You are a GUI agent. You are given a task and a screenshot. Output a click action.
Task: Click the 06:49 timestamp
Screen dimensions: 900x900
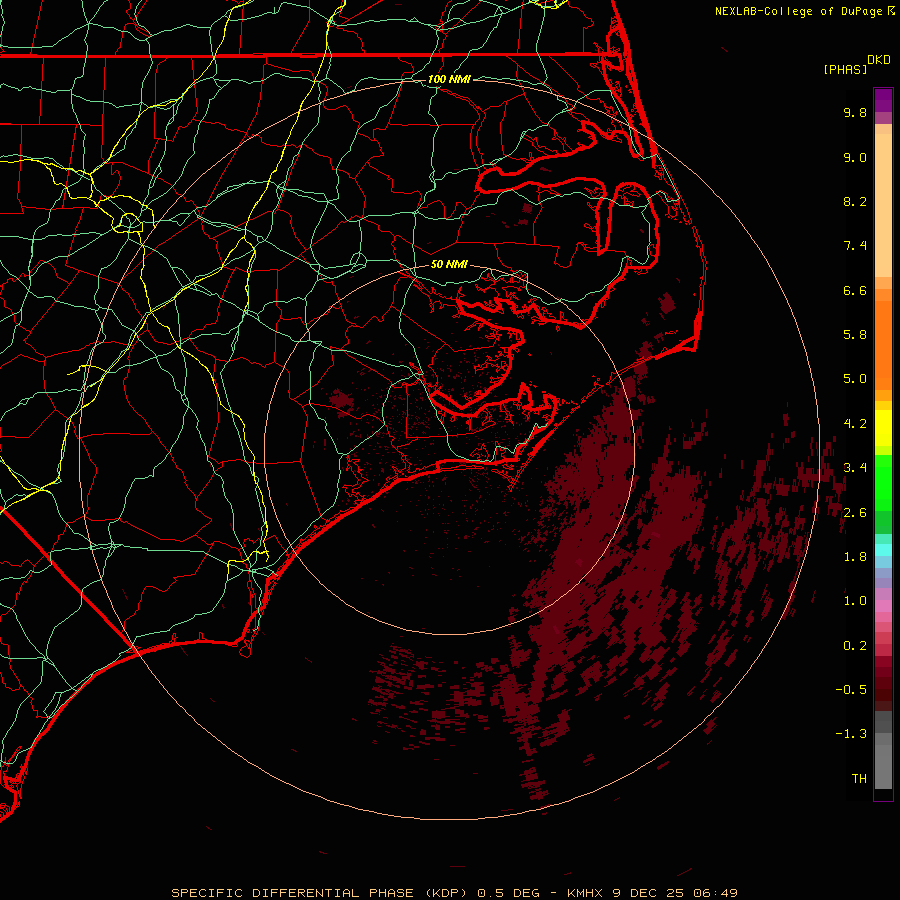(x=715, y=893)
